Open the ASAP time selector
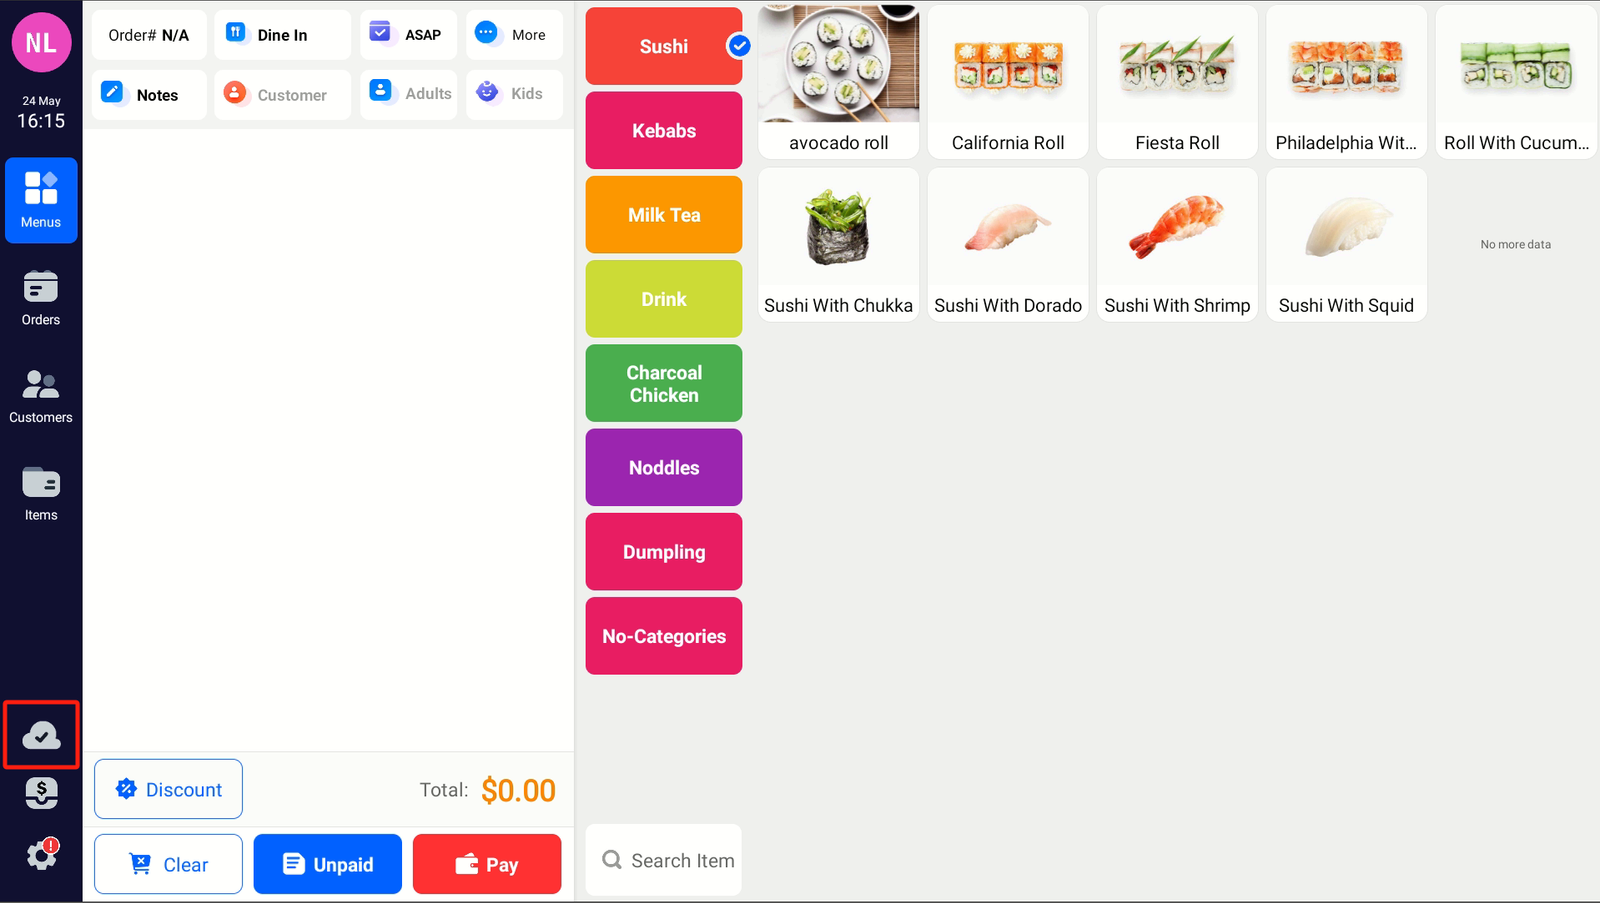Image resolution: width=1600 pixels, height=903 pixels. (x=408, y=35)
